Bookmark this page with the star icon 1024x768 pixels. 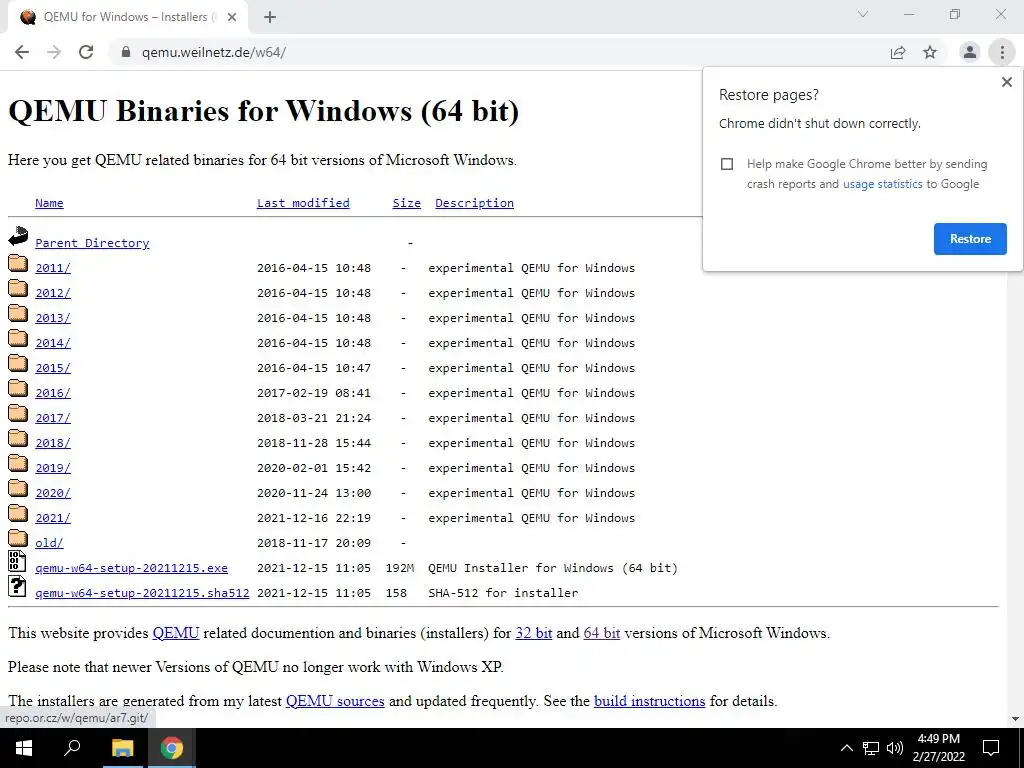(x=930, y=52)
